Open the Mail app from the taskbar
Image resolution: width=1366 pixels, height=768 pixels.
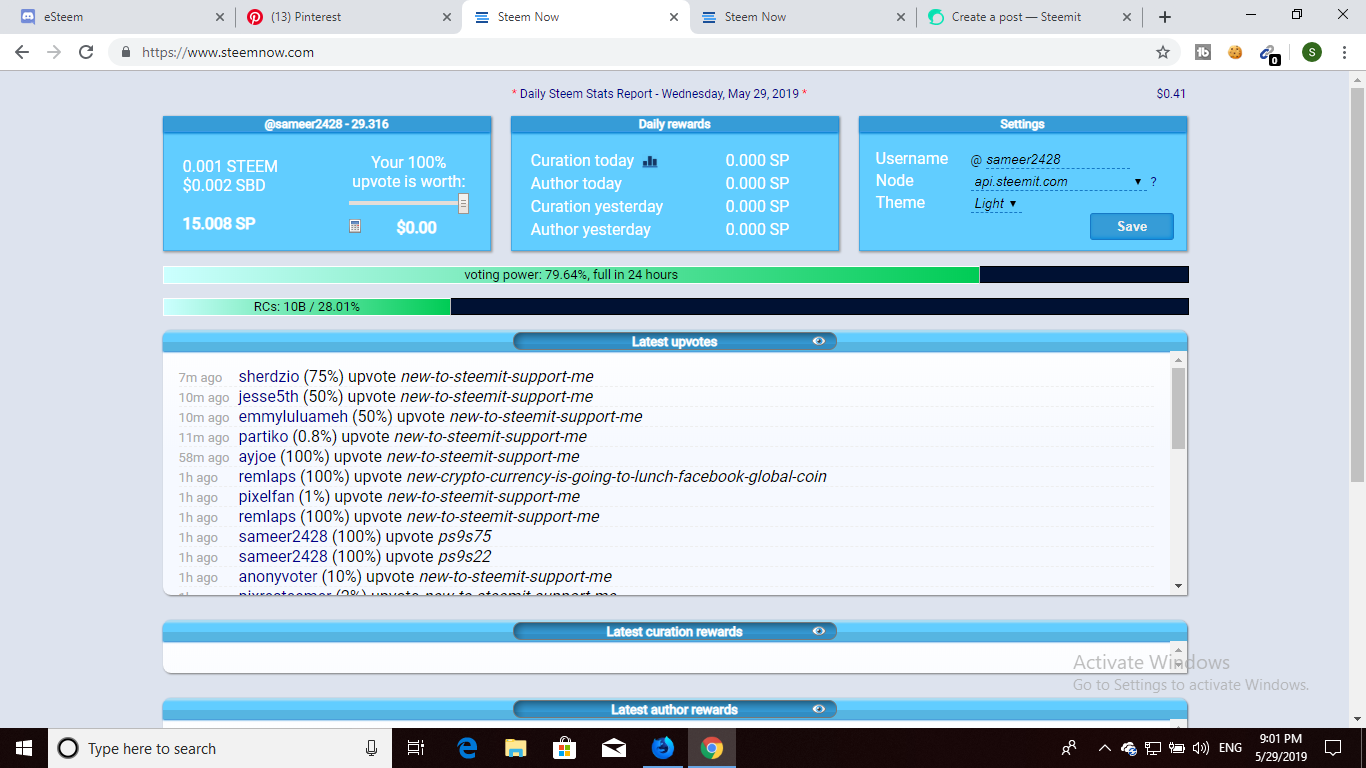point(613,748)
